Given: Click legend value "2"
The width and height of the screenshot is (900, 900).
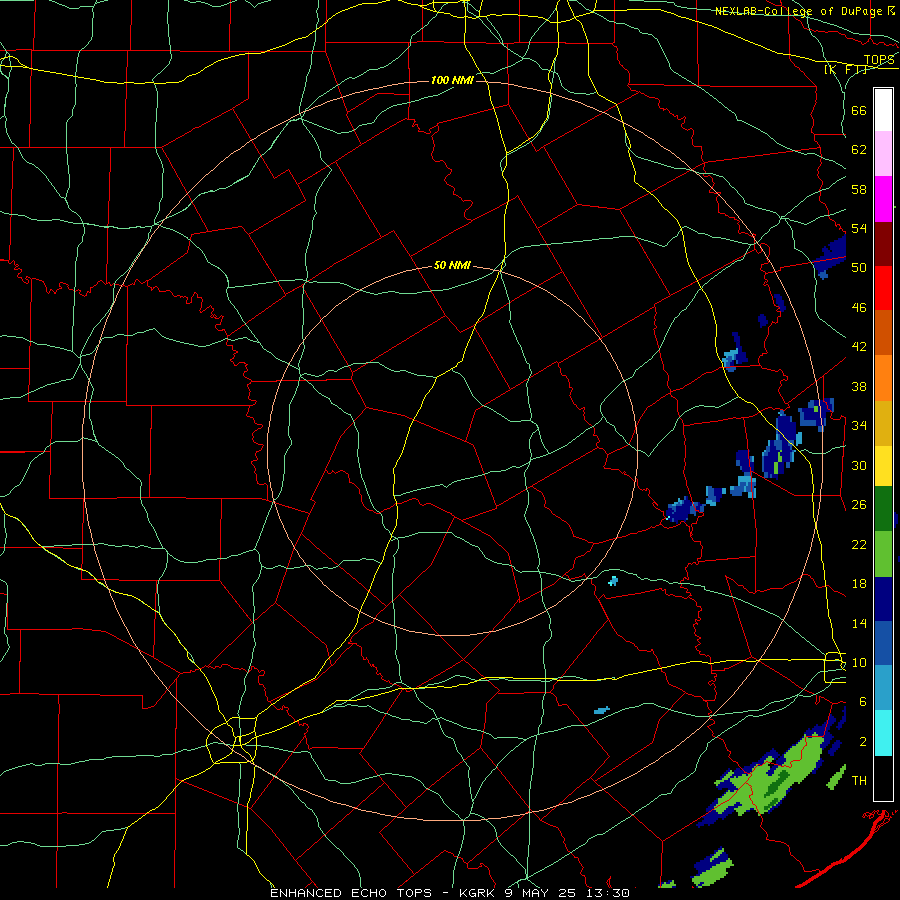Looking at the screenshot, I should tap(863, 742).
